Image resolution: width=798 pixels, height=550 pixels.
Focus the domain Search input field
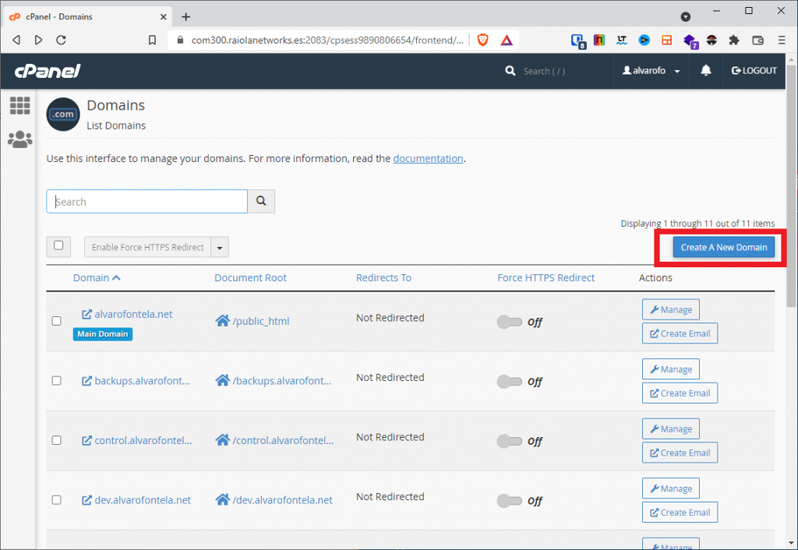(x=147, y=201)
